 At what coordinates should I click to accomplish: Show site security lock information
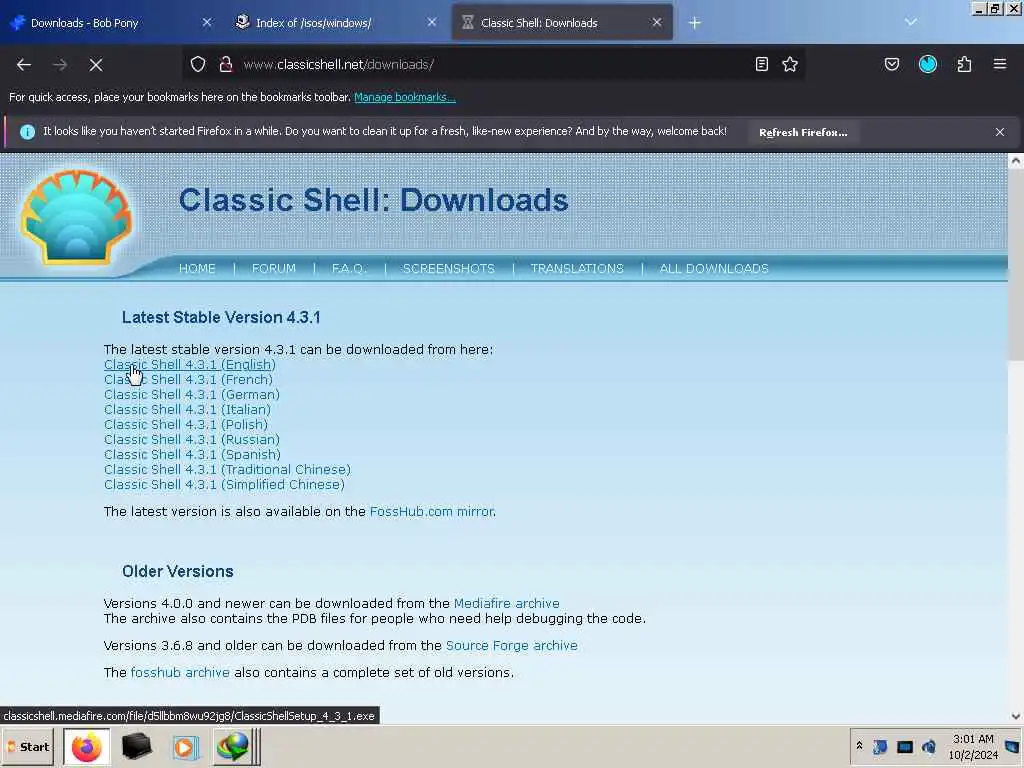pos(226,64)
